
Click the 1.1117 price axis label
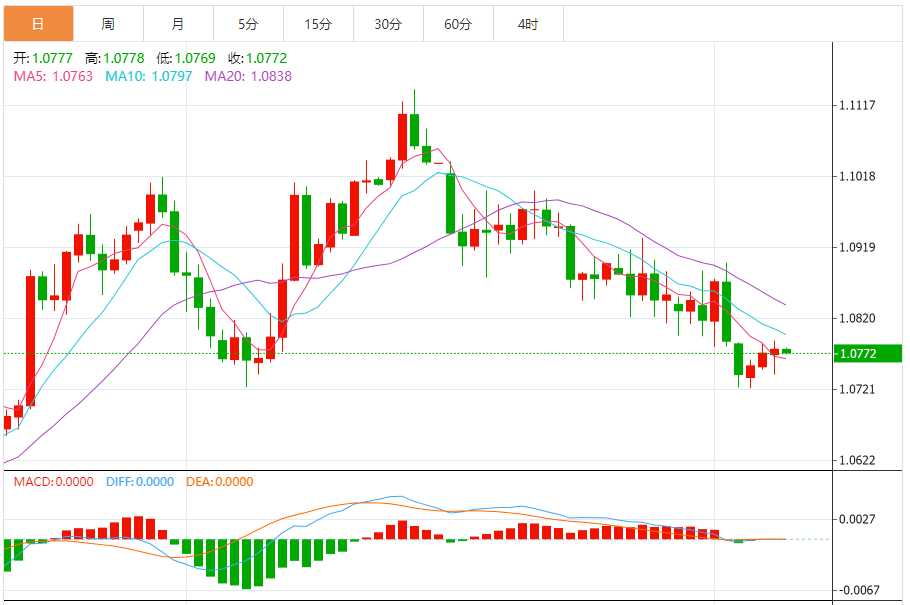[857, 105]
